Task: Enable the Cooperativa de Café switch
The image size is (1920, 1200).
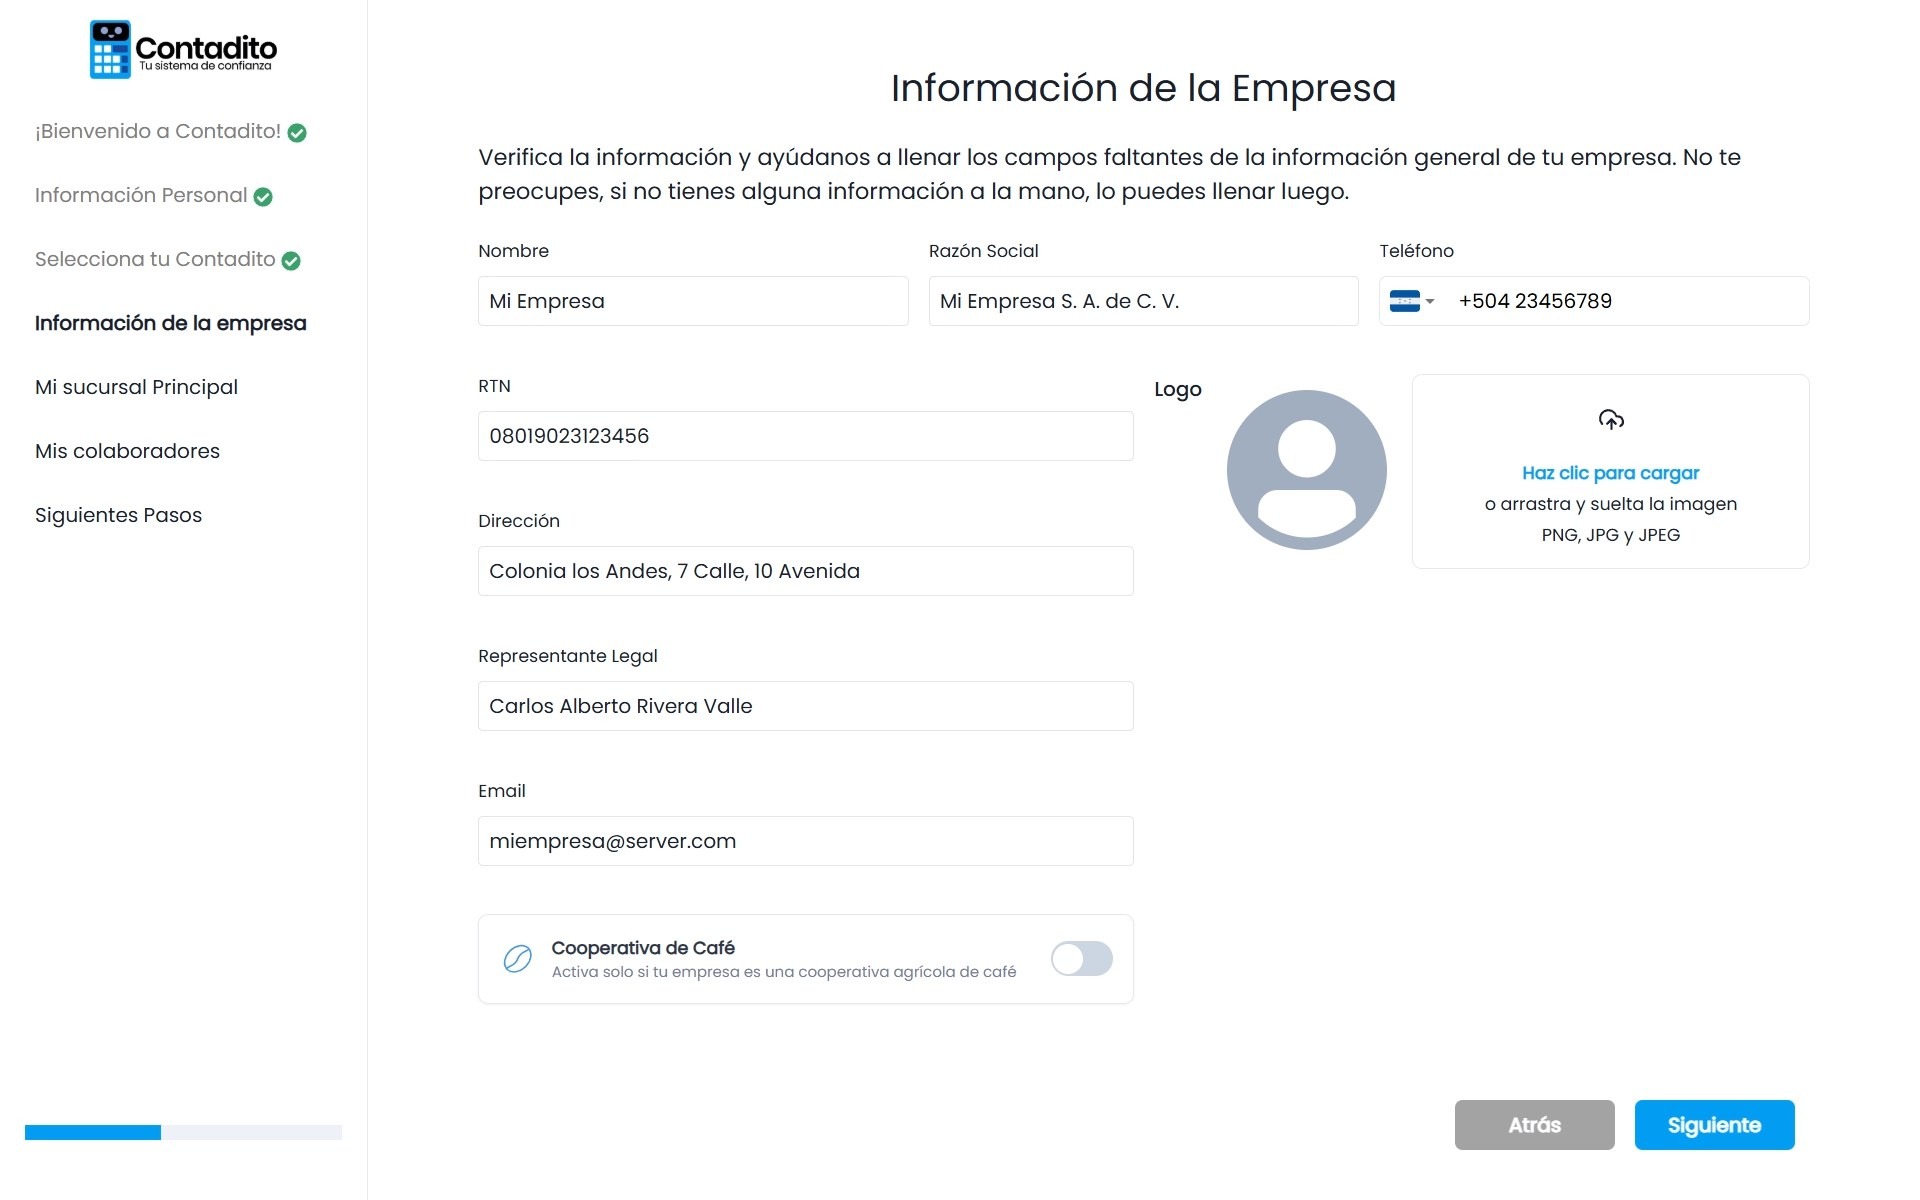Action: [x=1082, y=958]
